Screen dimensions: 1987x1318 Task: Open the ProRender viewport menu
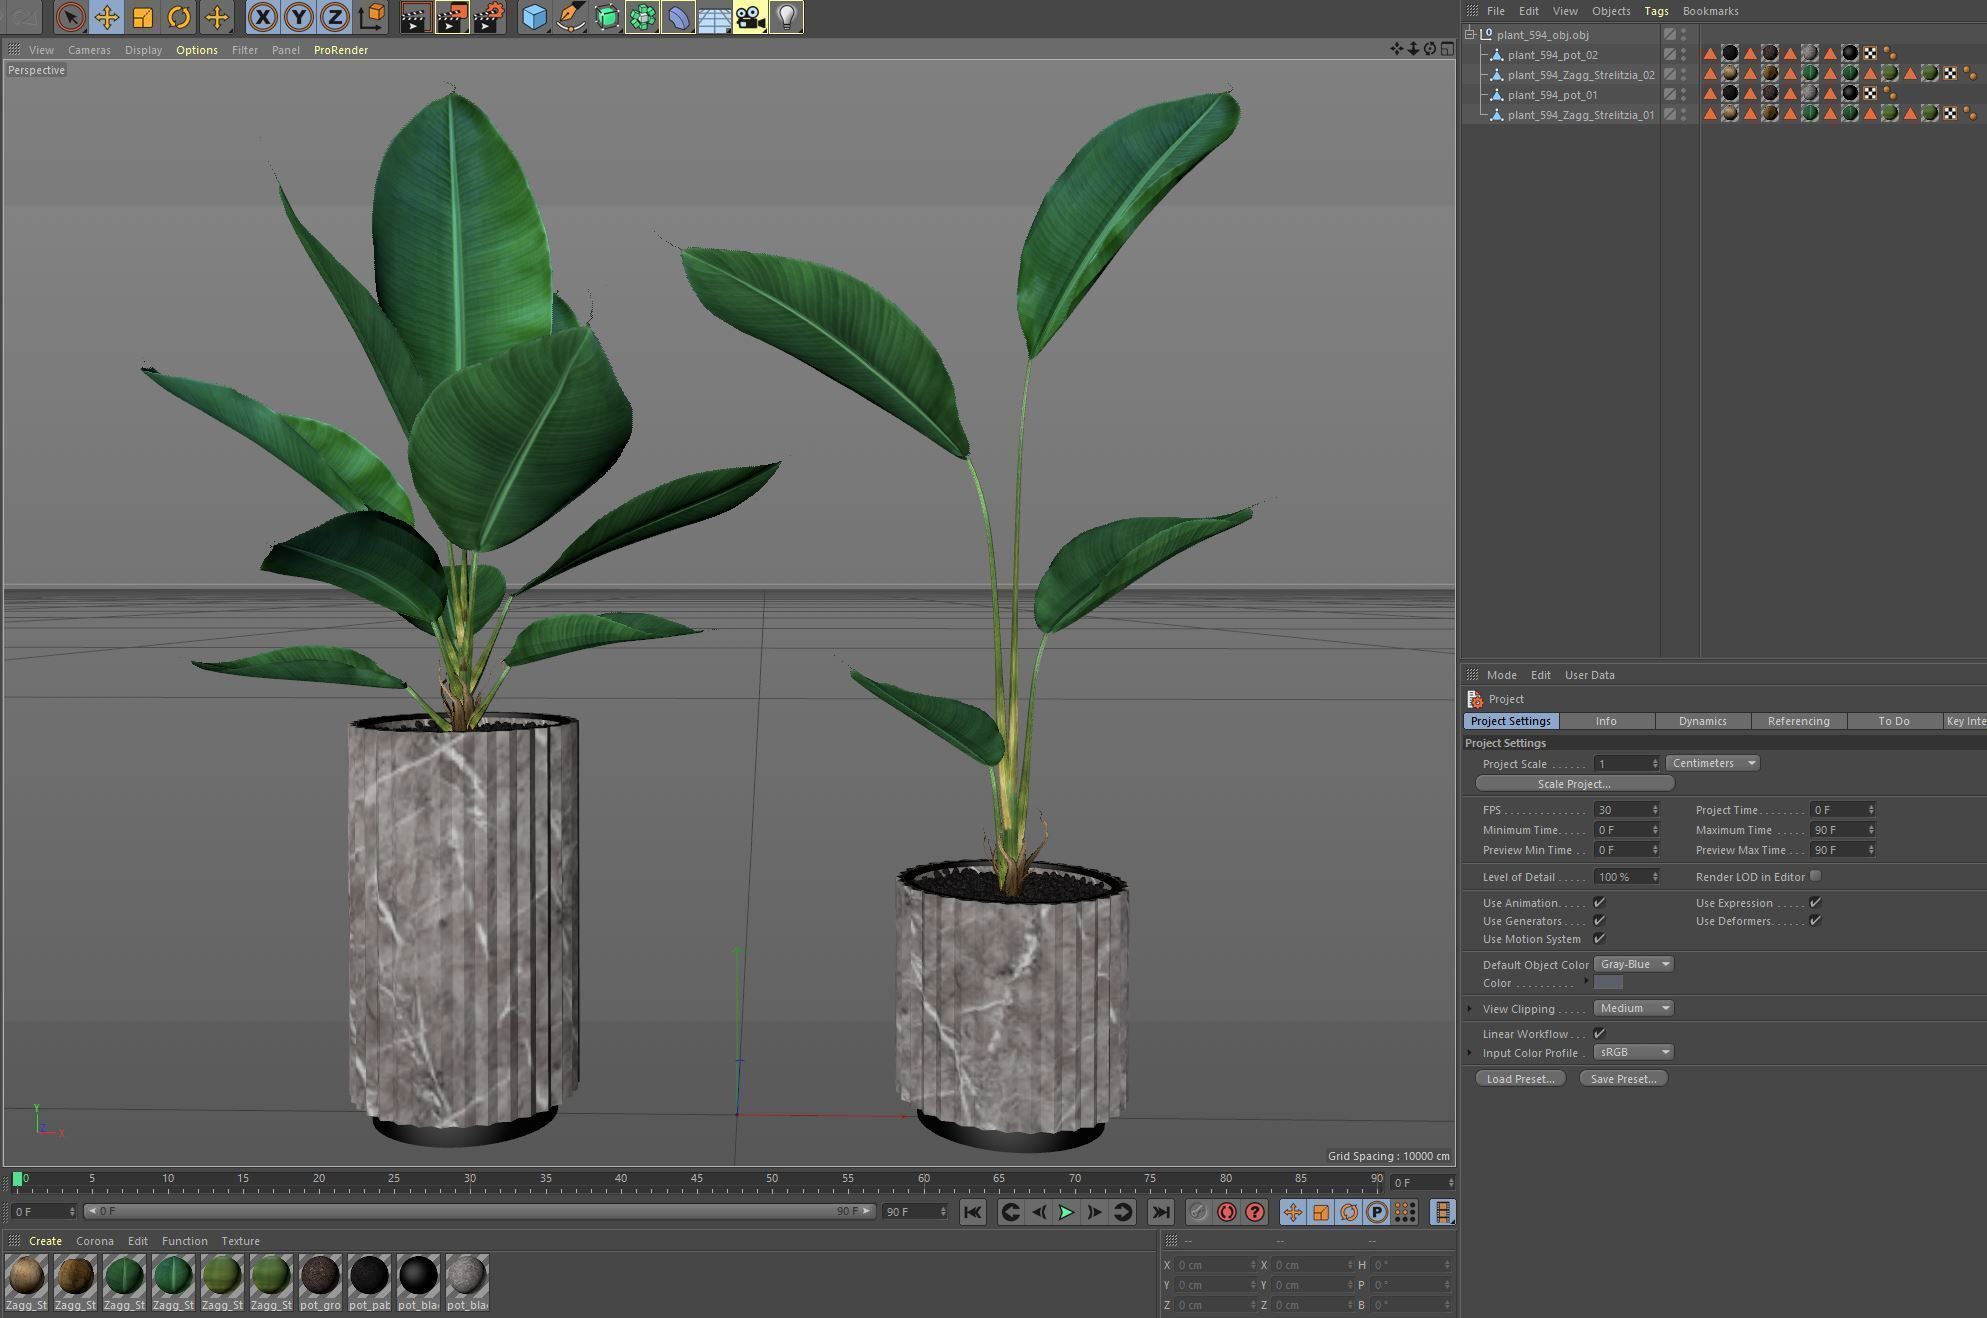click(x=340, y=50)
